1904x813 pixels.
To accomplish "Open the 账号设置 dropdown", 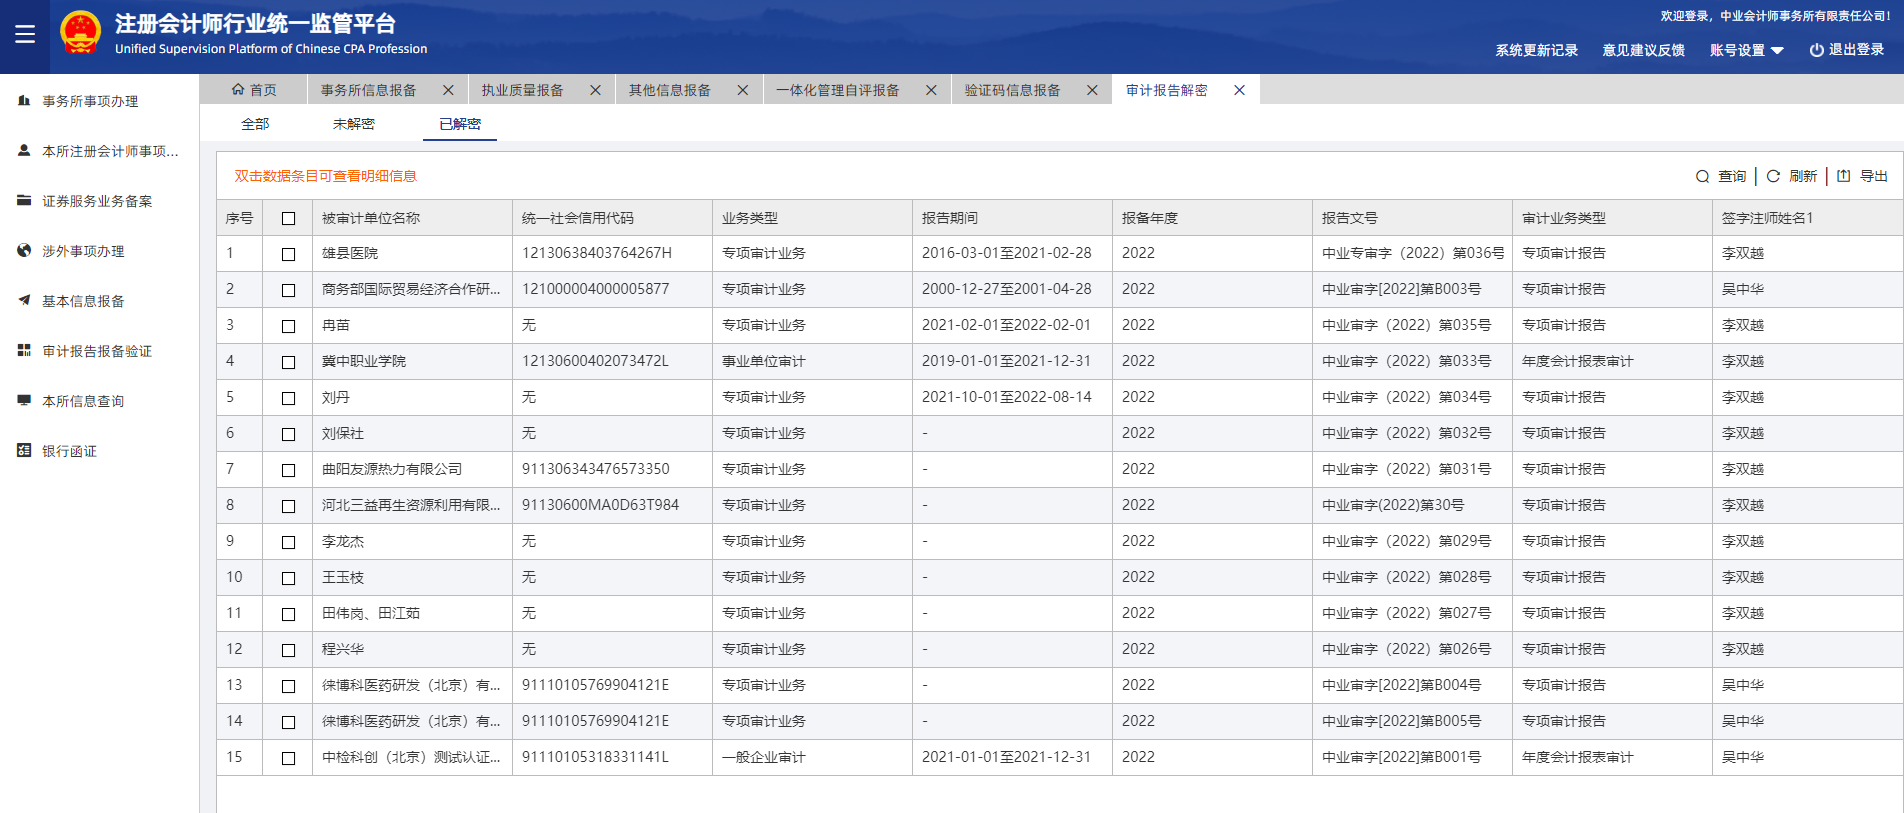I will point(1746,50).
